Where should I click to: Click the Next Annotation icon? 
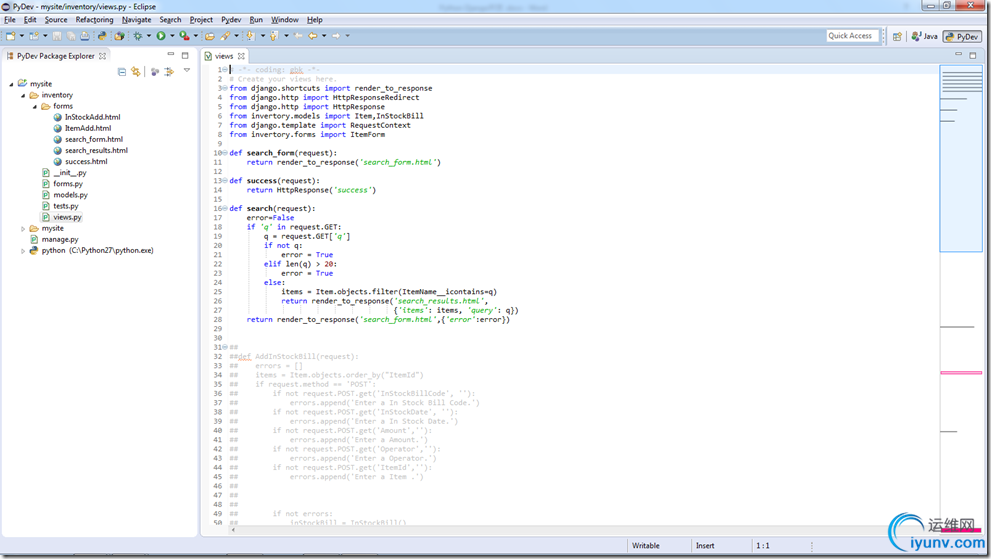click(x=250, y=36)
